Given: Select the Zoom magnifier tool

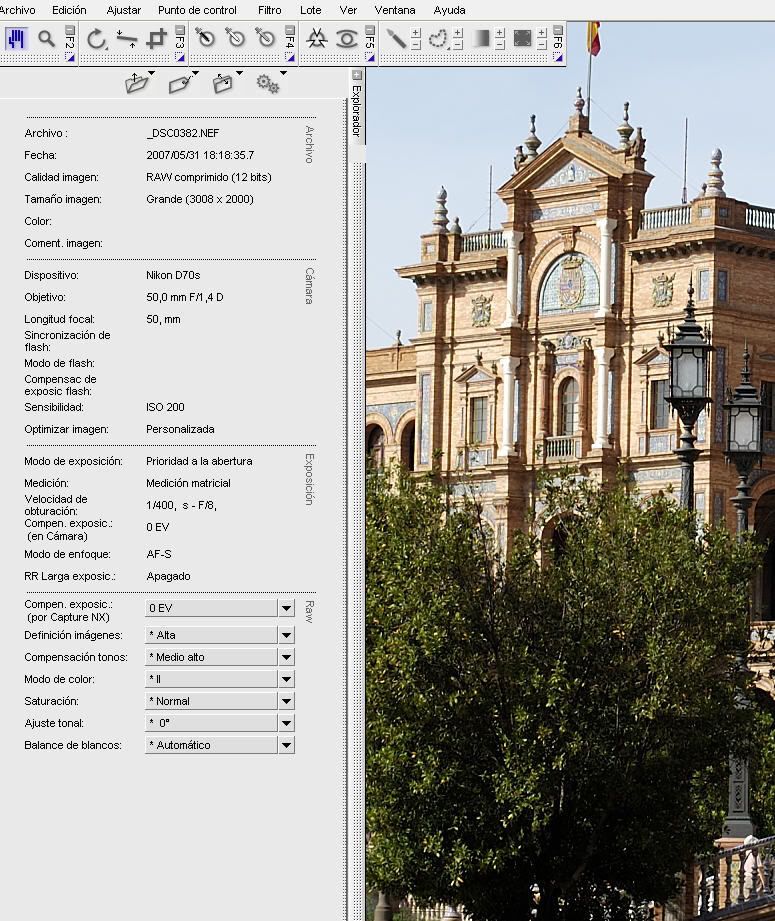Looking at the screenshot, I should pyautogui.click(x=46, y=39).
